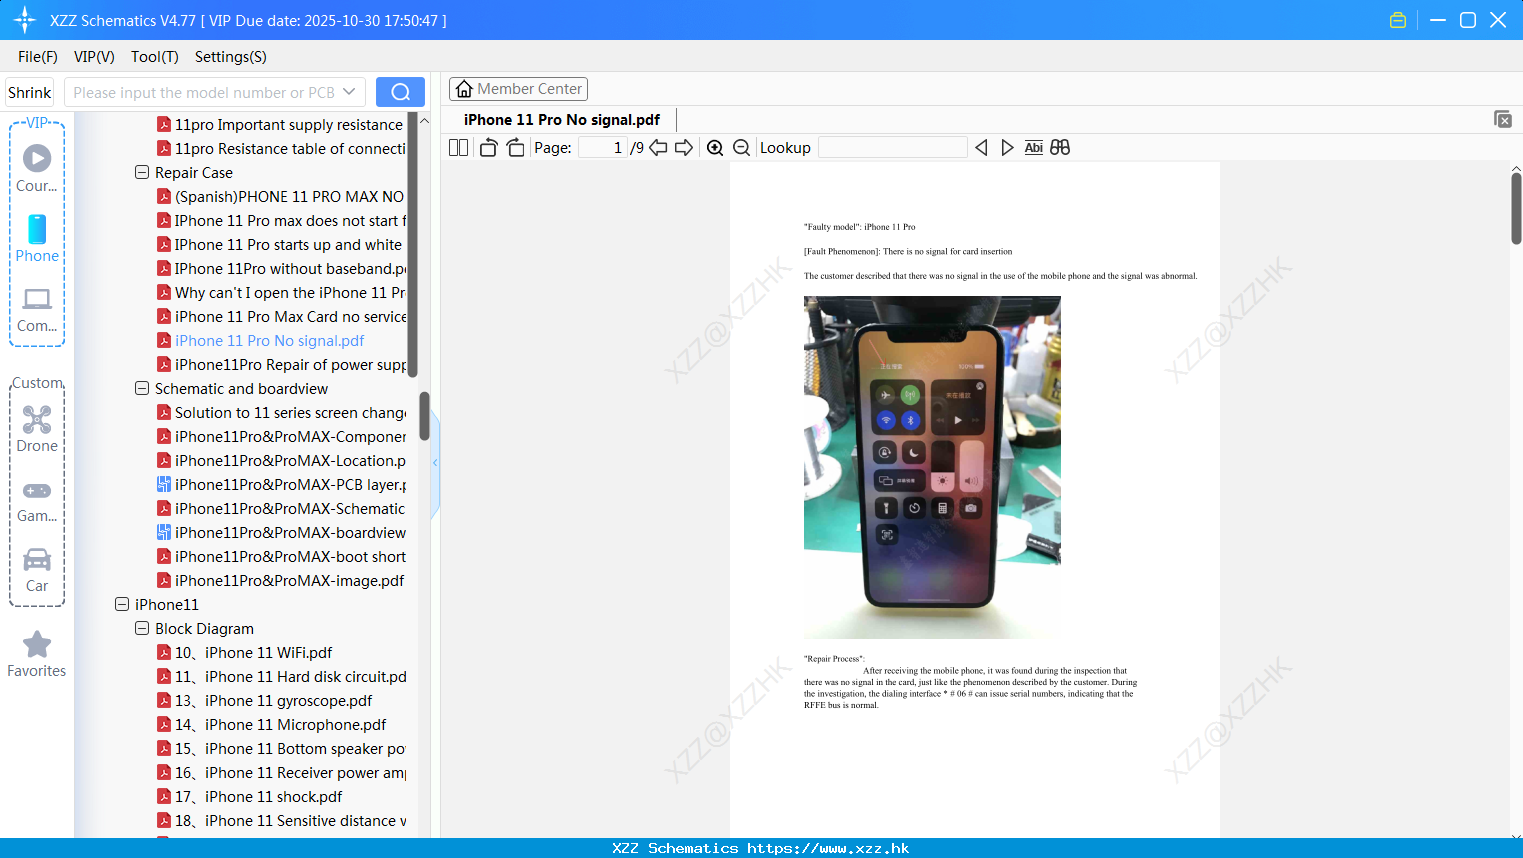Open (Spanish)PHONE 11 PRO MAX NO file

(280, 196)
